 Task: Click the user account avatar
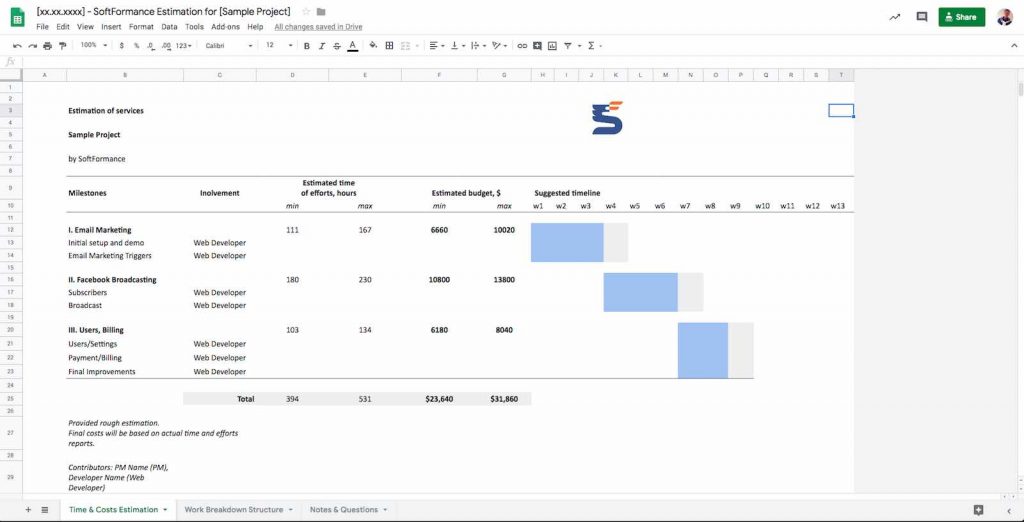(x=1004, y=17)
